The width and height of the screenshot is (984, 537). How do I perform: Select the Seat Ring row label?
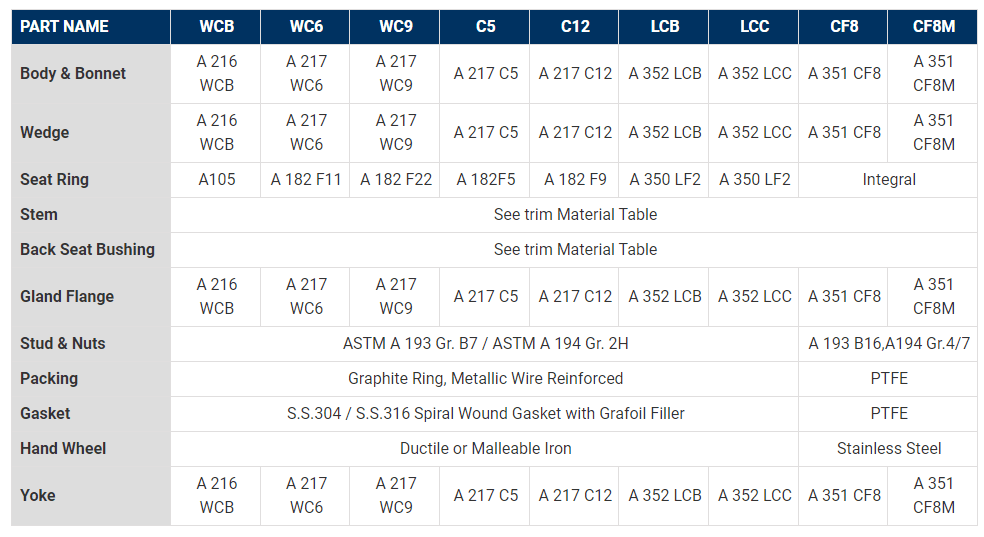point(55,180)
